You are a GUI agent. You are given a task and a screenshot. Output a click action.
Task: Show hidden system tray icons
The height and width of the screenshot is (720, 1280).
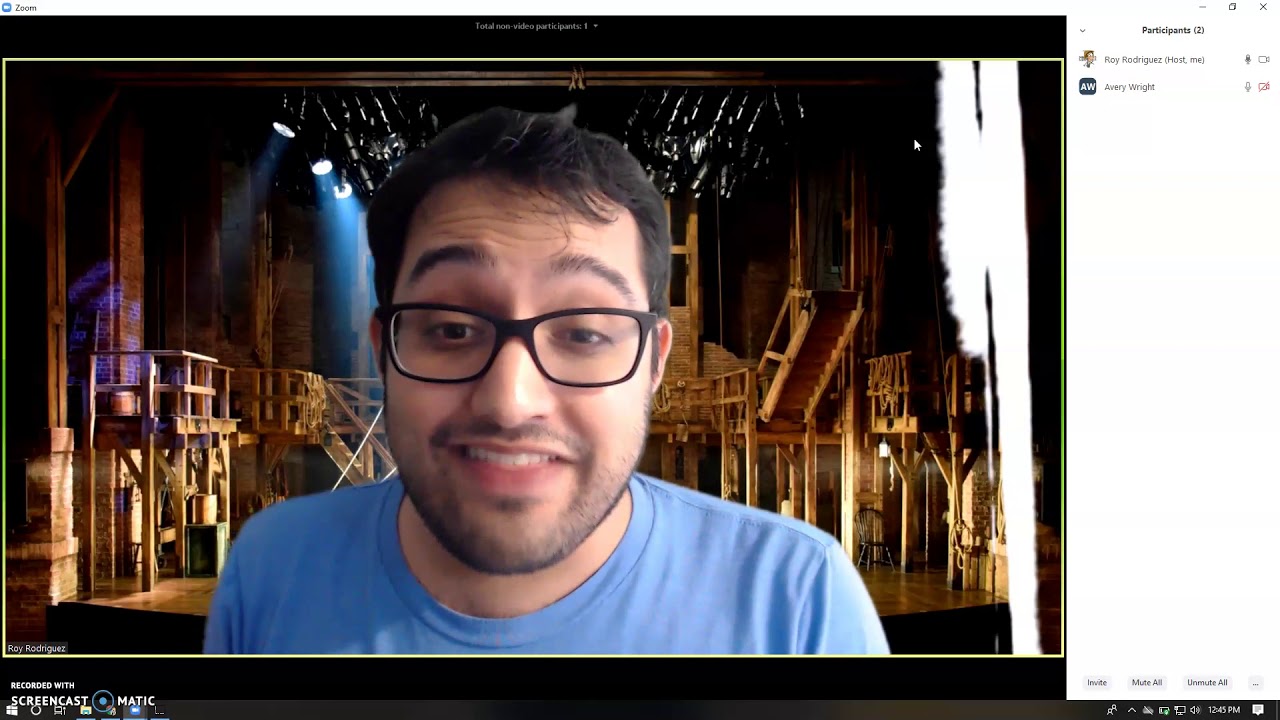click(x=1132, y=710)
